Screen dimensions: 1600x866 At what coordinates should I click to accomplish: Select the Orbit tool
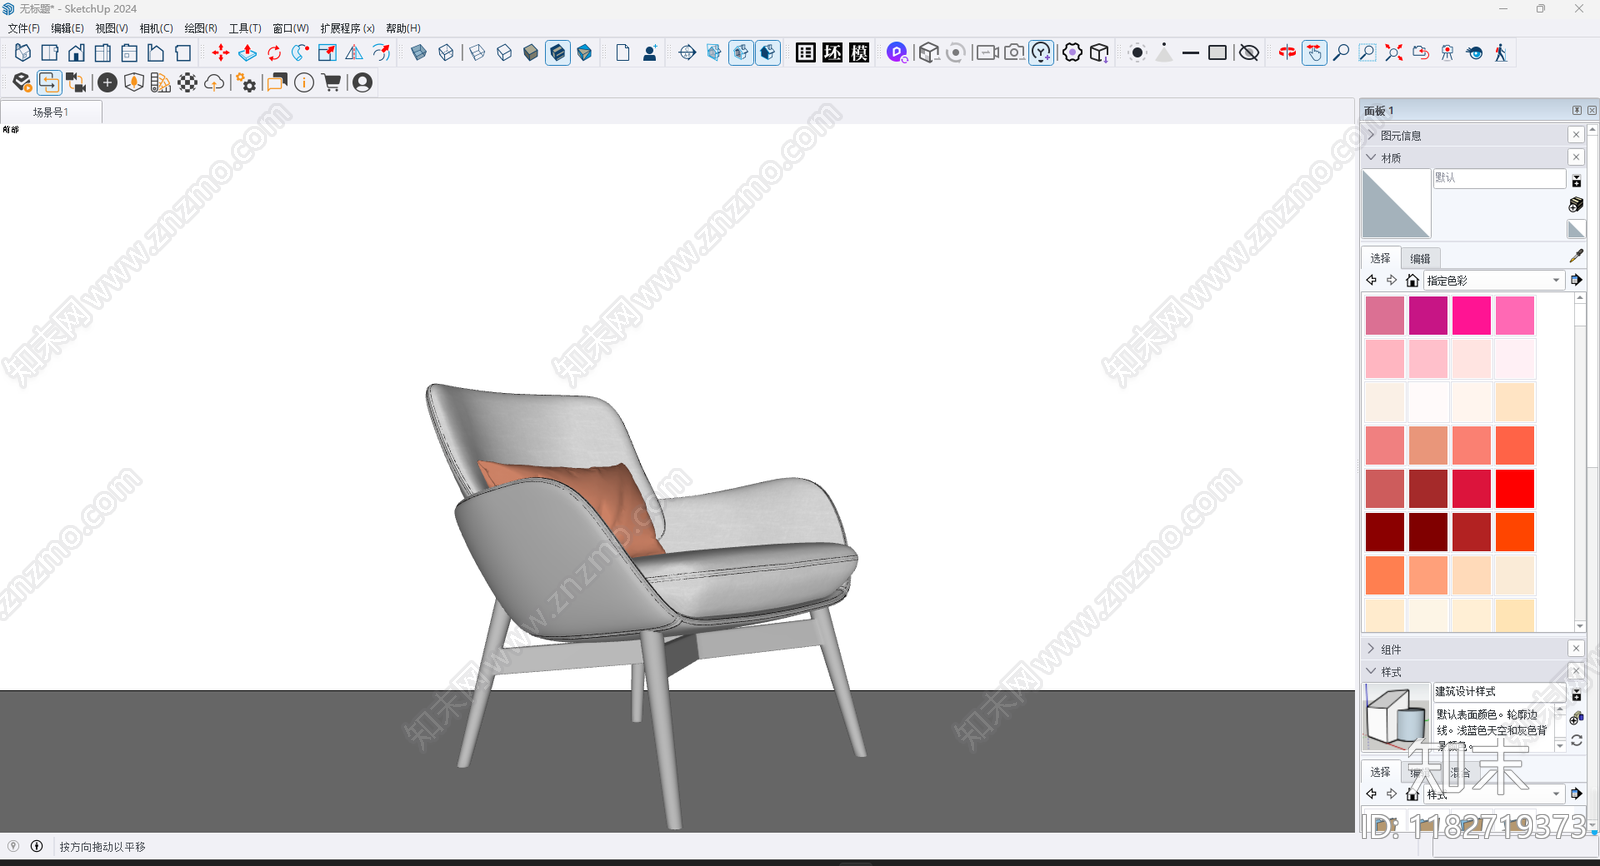[x=1287, y=52]
